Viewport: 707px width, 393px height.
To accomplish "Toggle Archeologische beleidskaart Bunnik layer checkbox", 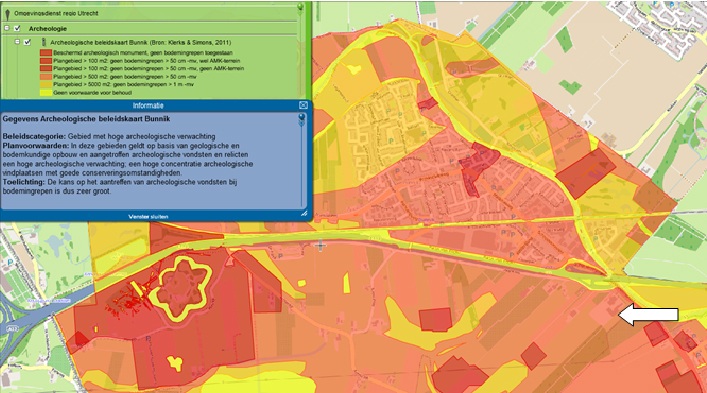I will pos(28,42).
